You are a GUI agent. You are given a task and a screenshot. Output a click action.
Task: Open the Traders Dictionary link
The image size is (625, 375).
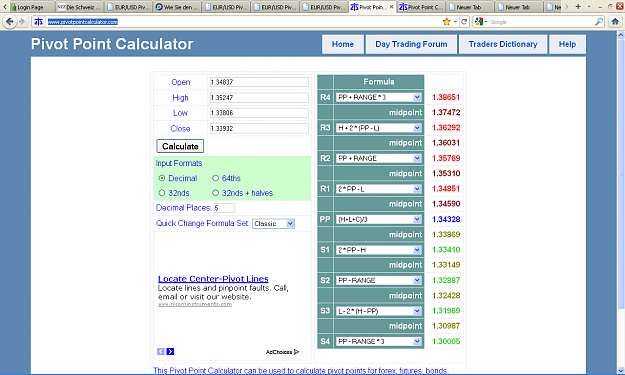click(503, 44)
